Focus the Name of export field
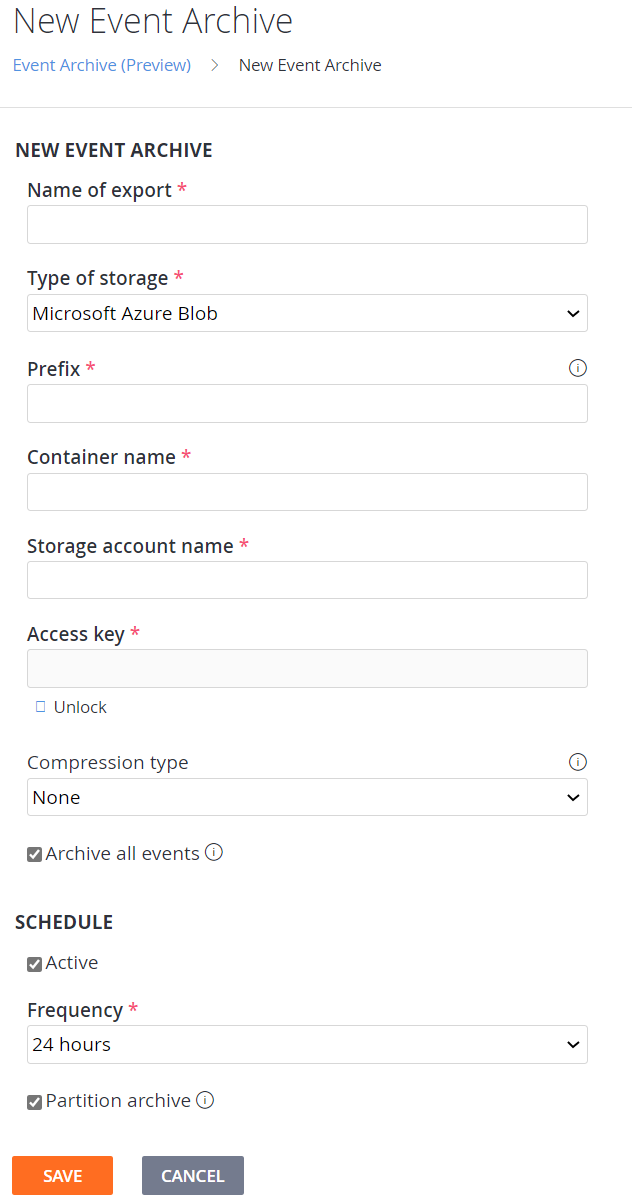 307,225
